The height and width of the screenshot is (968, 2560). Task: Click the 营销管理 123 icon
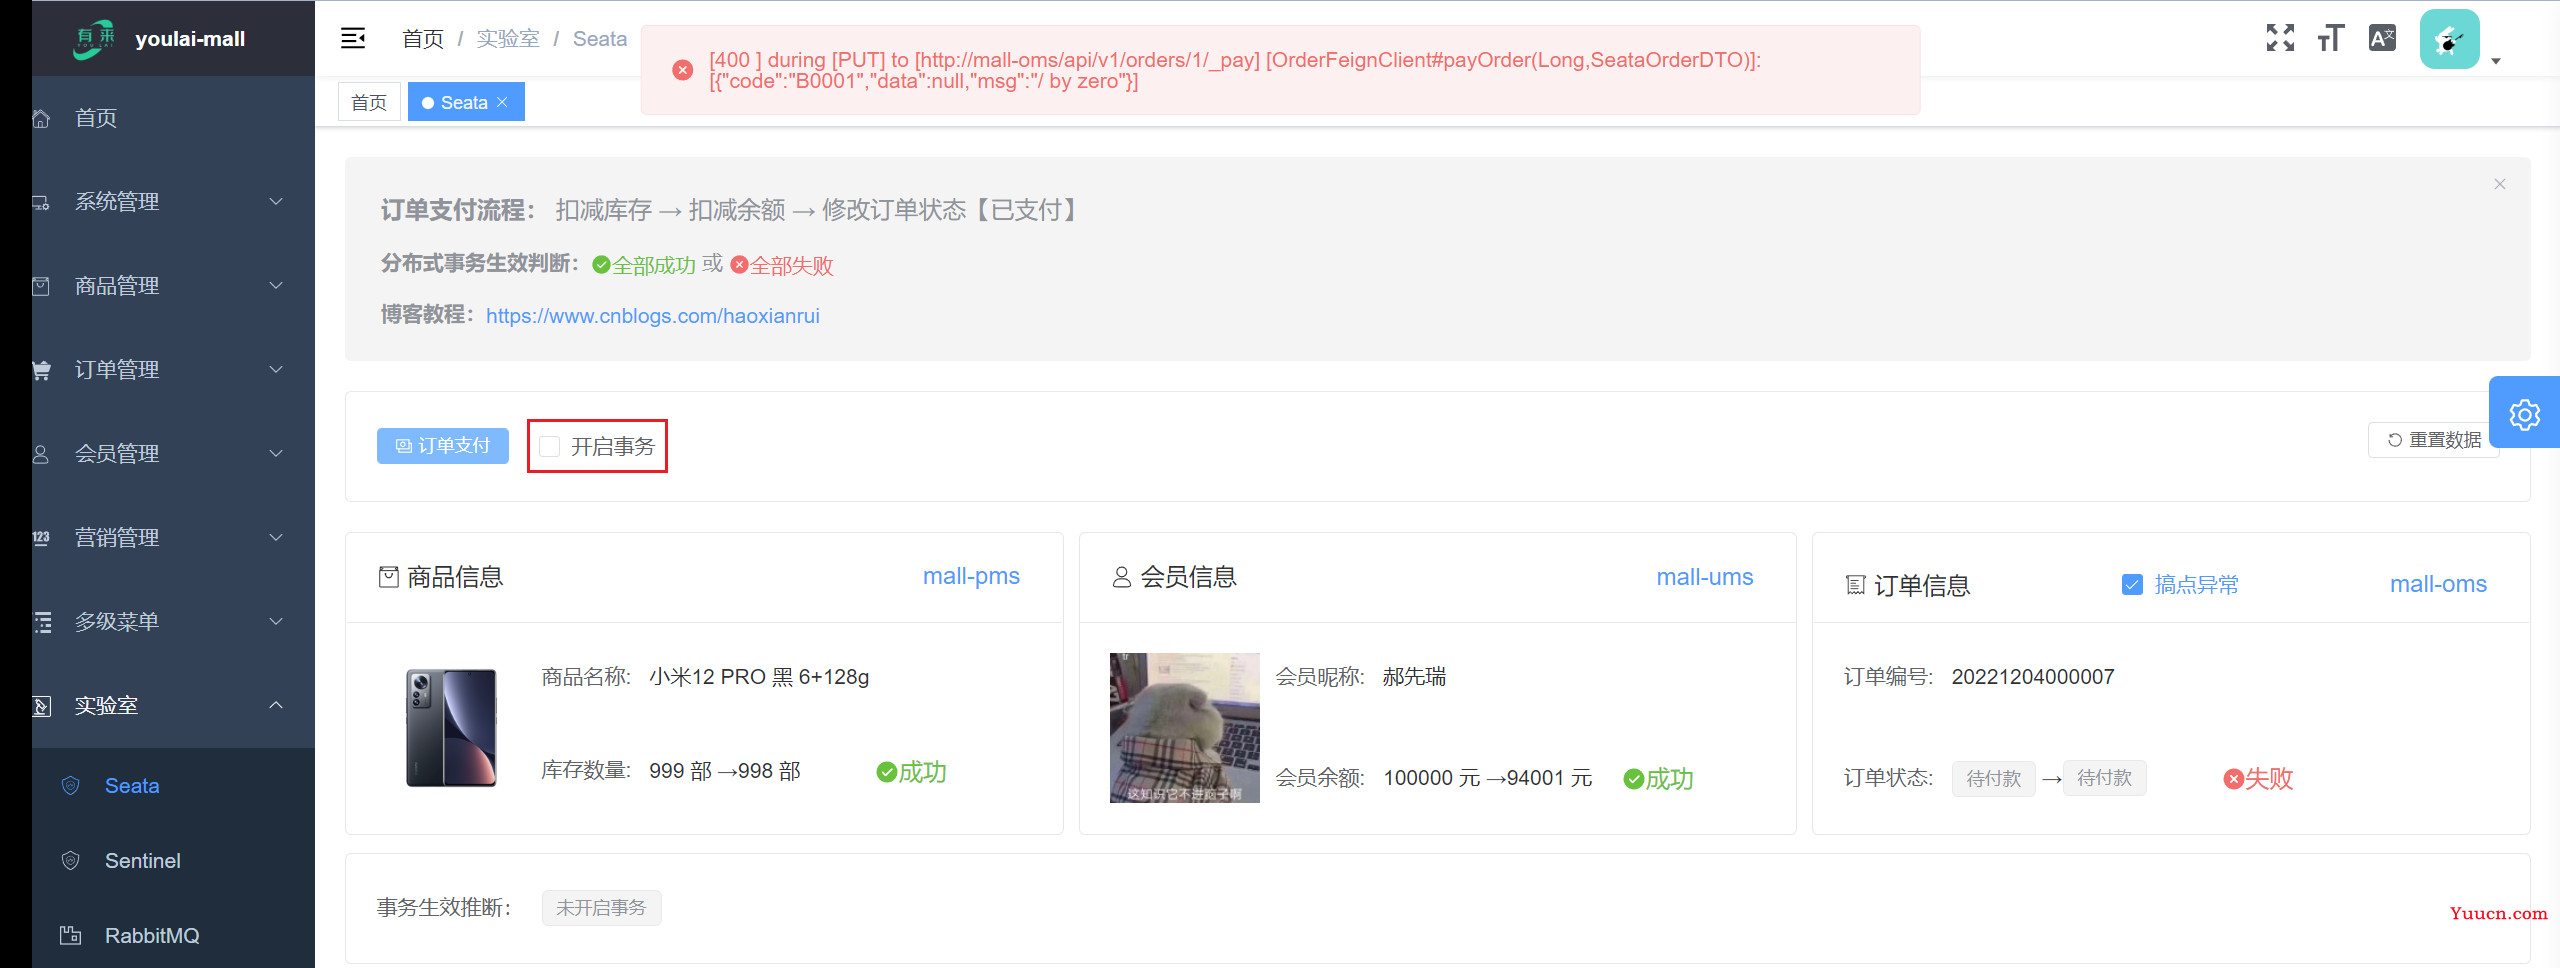coord(41,538)
